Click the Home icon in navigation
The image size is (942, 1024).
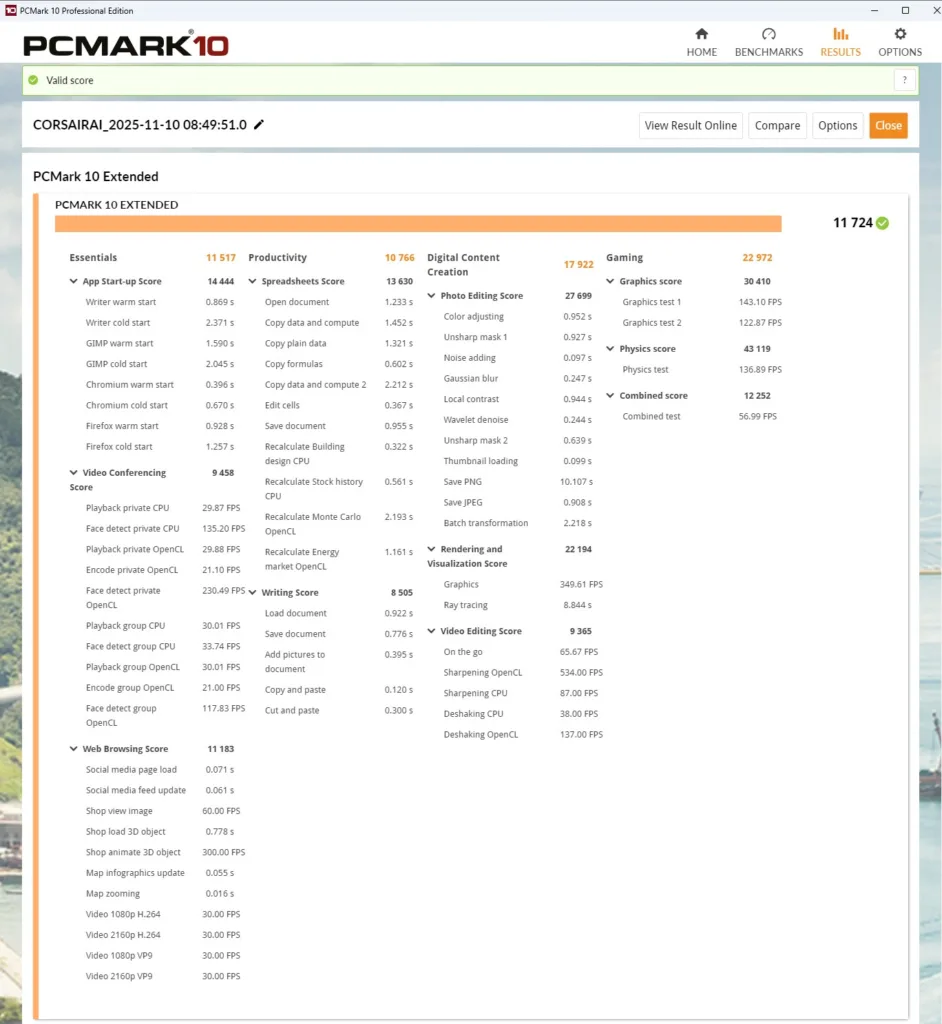pyautogui.click(x=701, y=34)
